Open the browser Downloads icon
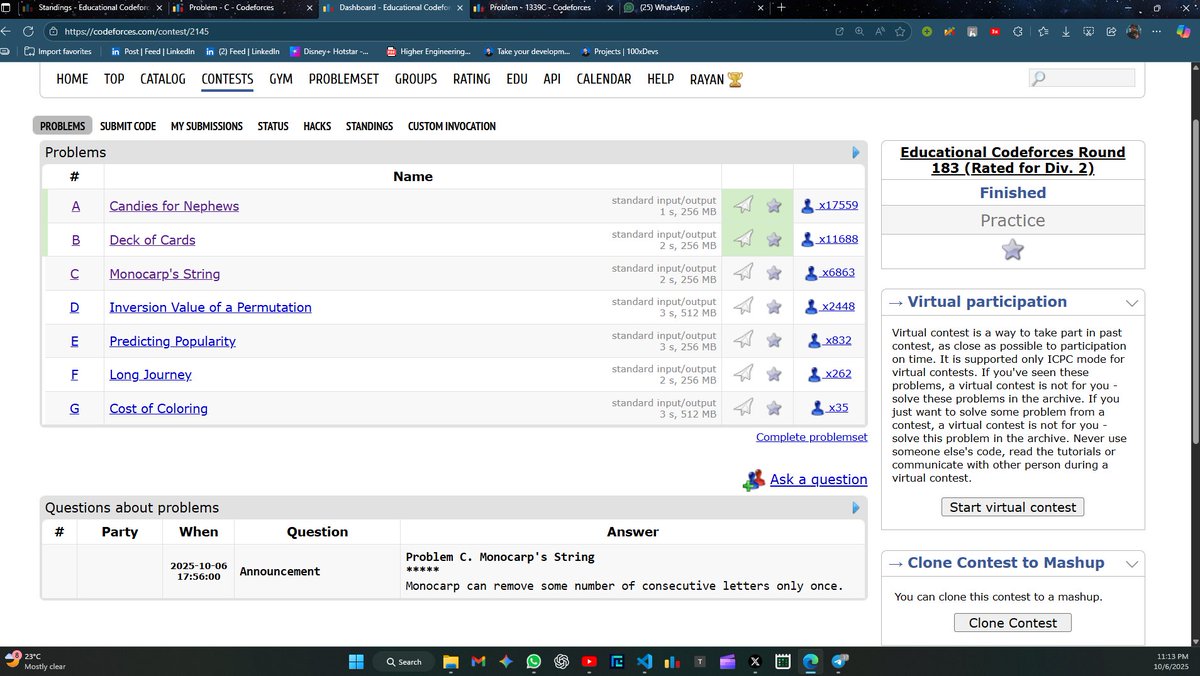This screenshot has width=1200, height=676. [1065, 31]
